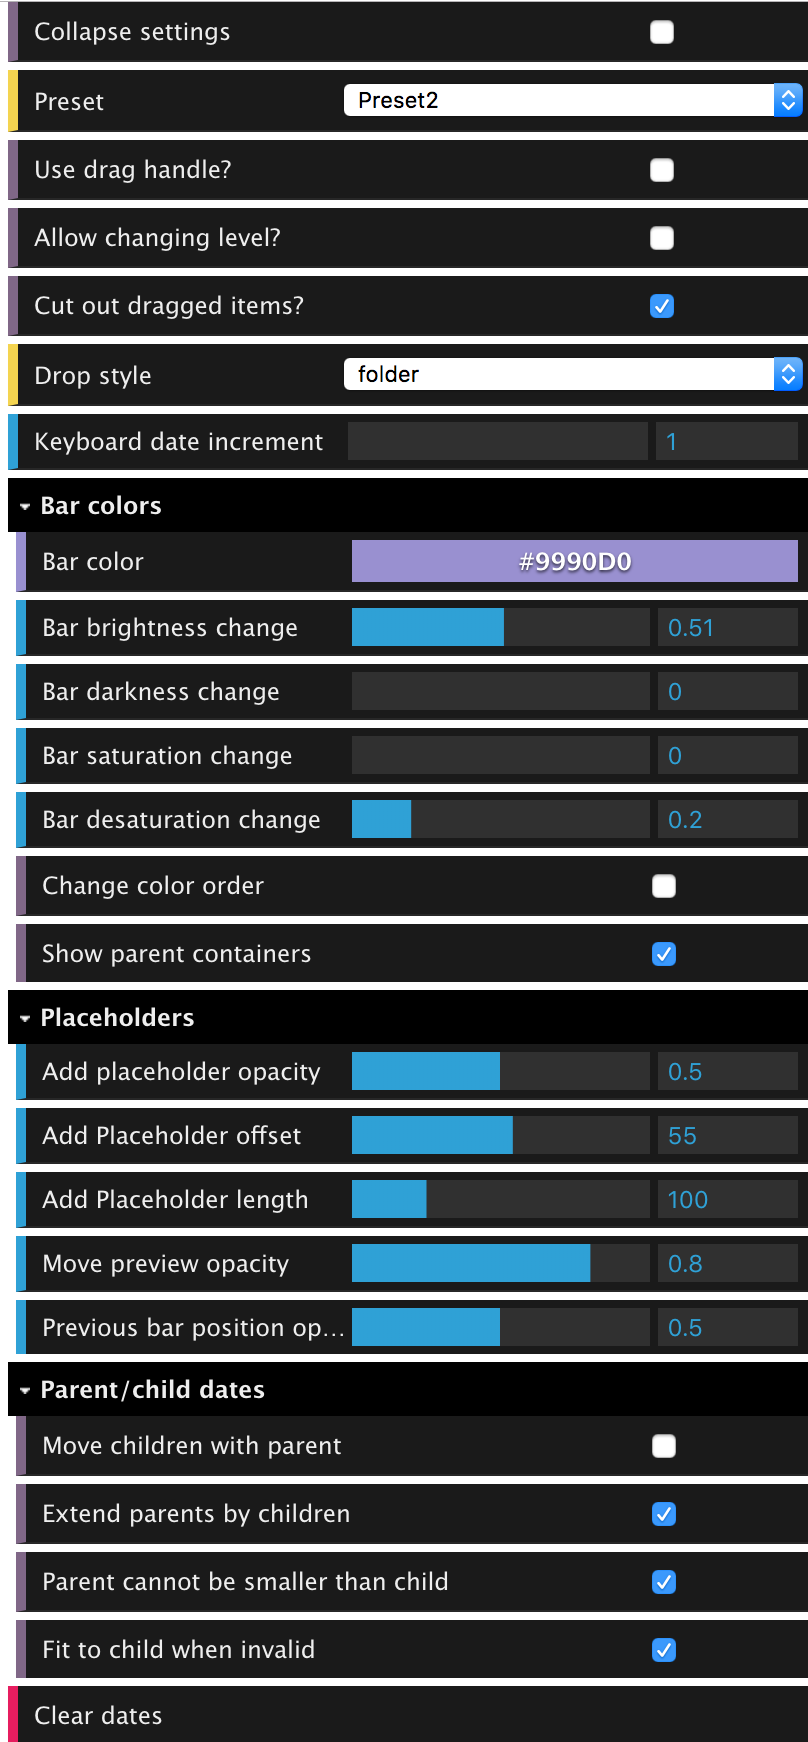This screenshot has height=1742, width=808.
Task: Adjust the Bar brightness change slider
Action: click(x=500, y=627)
